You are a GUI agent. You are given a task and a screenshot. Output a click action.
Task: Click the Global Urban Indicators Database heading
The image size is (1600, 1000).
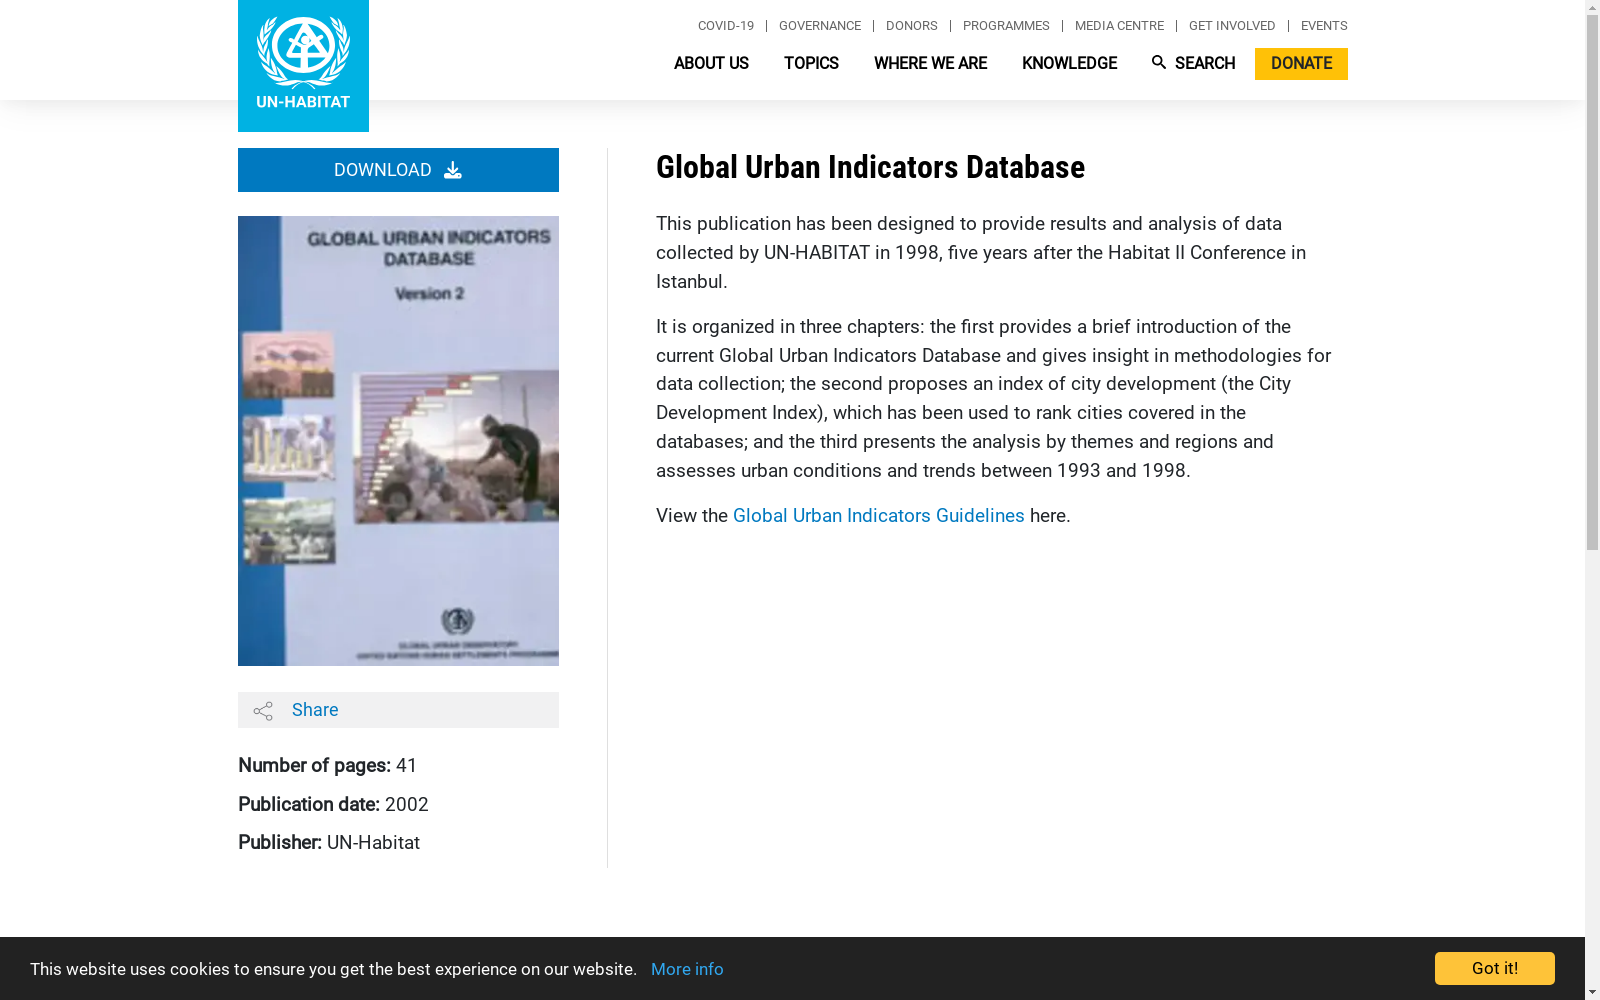tap(870, 167)
